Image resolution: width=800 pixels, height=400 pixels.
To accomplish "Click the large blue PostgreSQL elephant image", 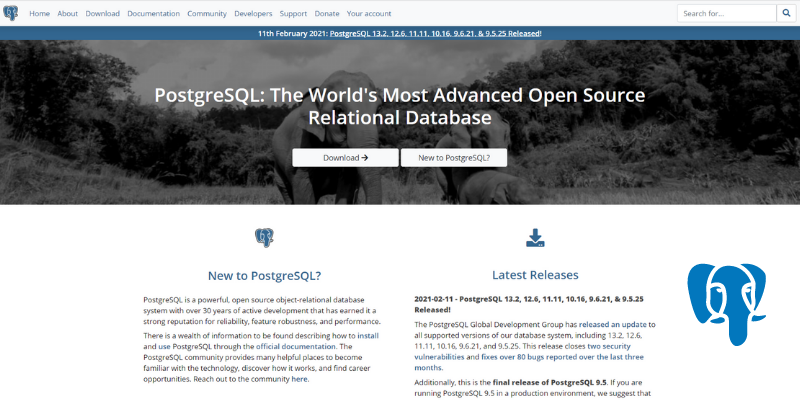I will (x=727, y=304).
